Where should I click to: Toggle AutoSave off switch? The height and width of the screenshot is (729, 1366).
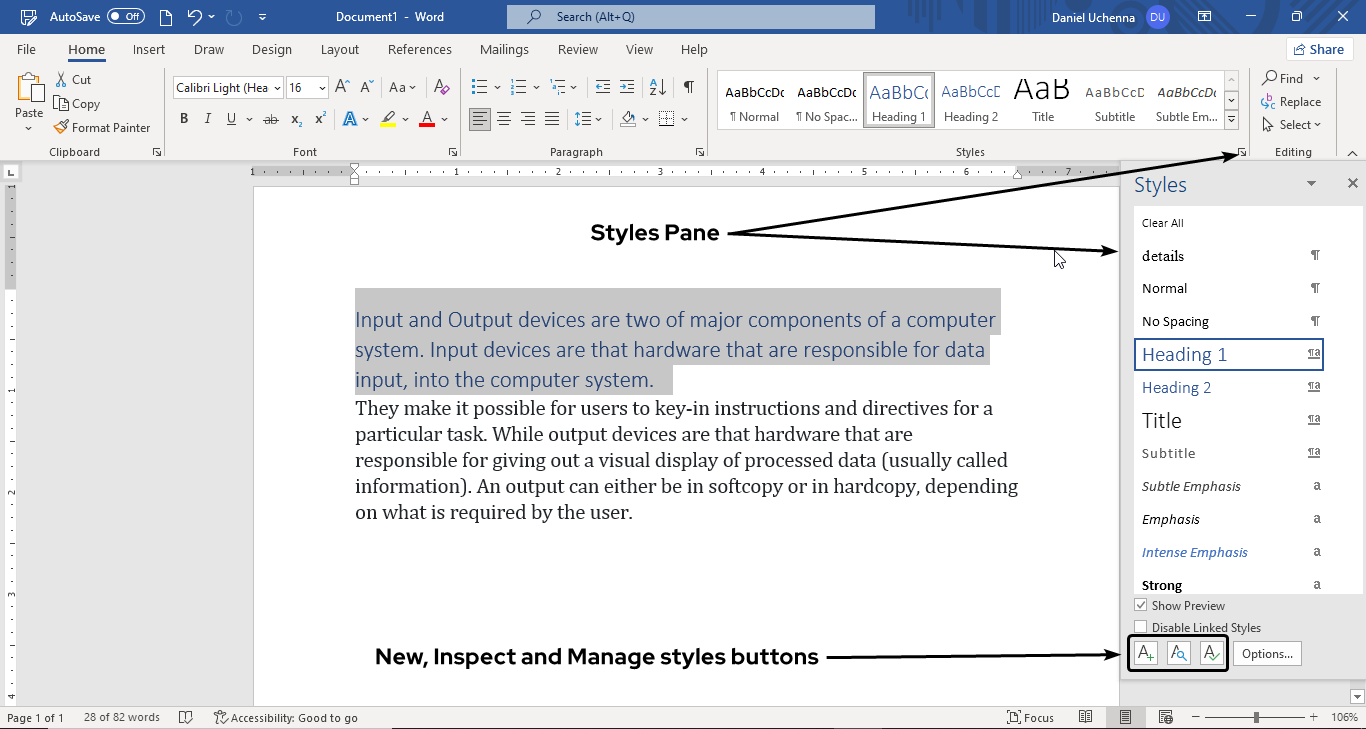[x=124, y=16]
